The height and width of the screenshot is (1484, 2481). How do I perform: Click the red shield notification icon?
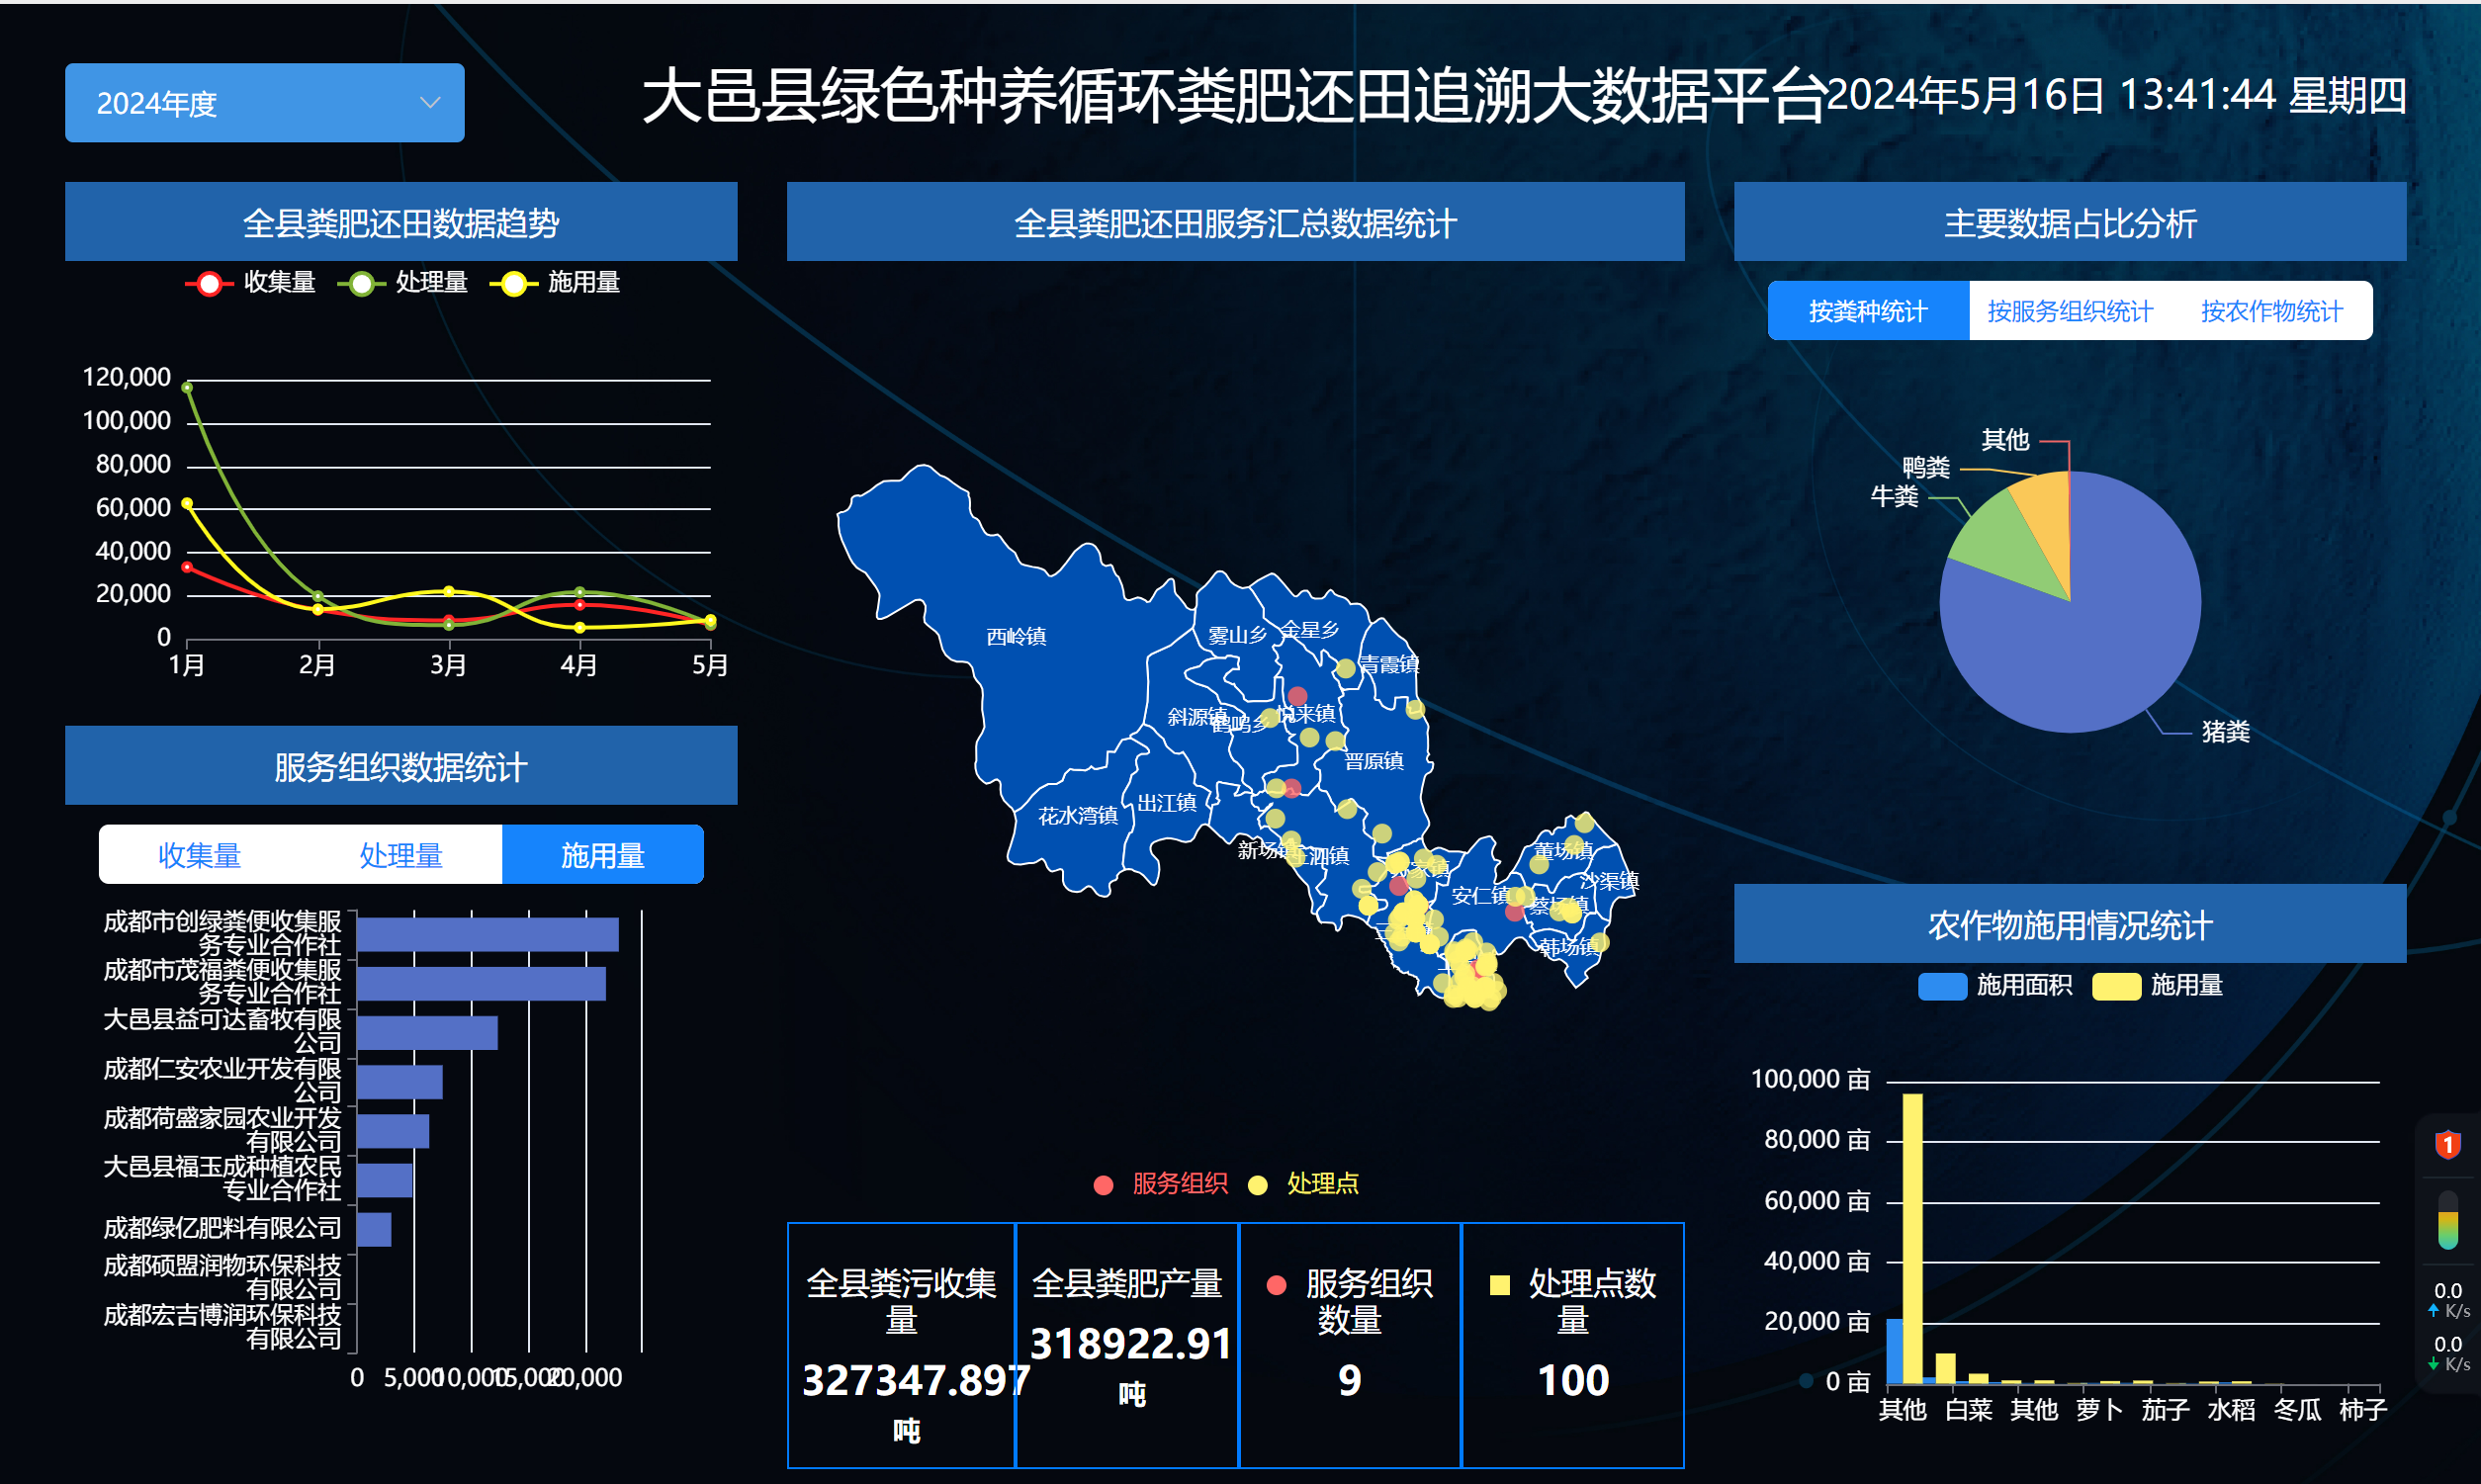tap(2448, 1144)
